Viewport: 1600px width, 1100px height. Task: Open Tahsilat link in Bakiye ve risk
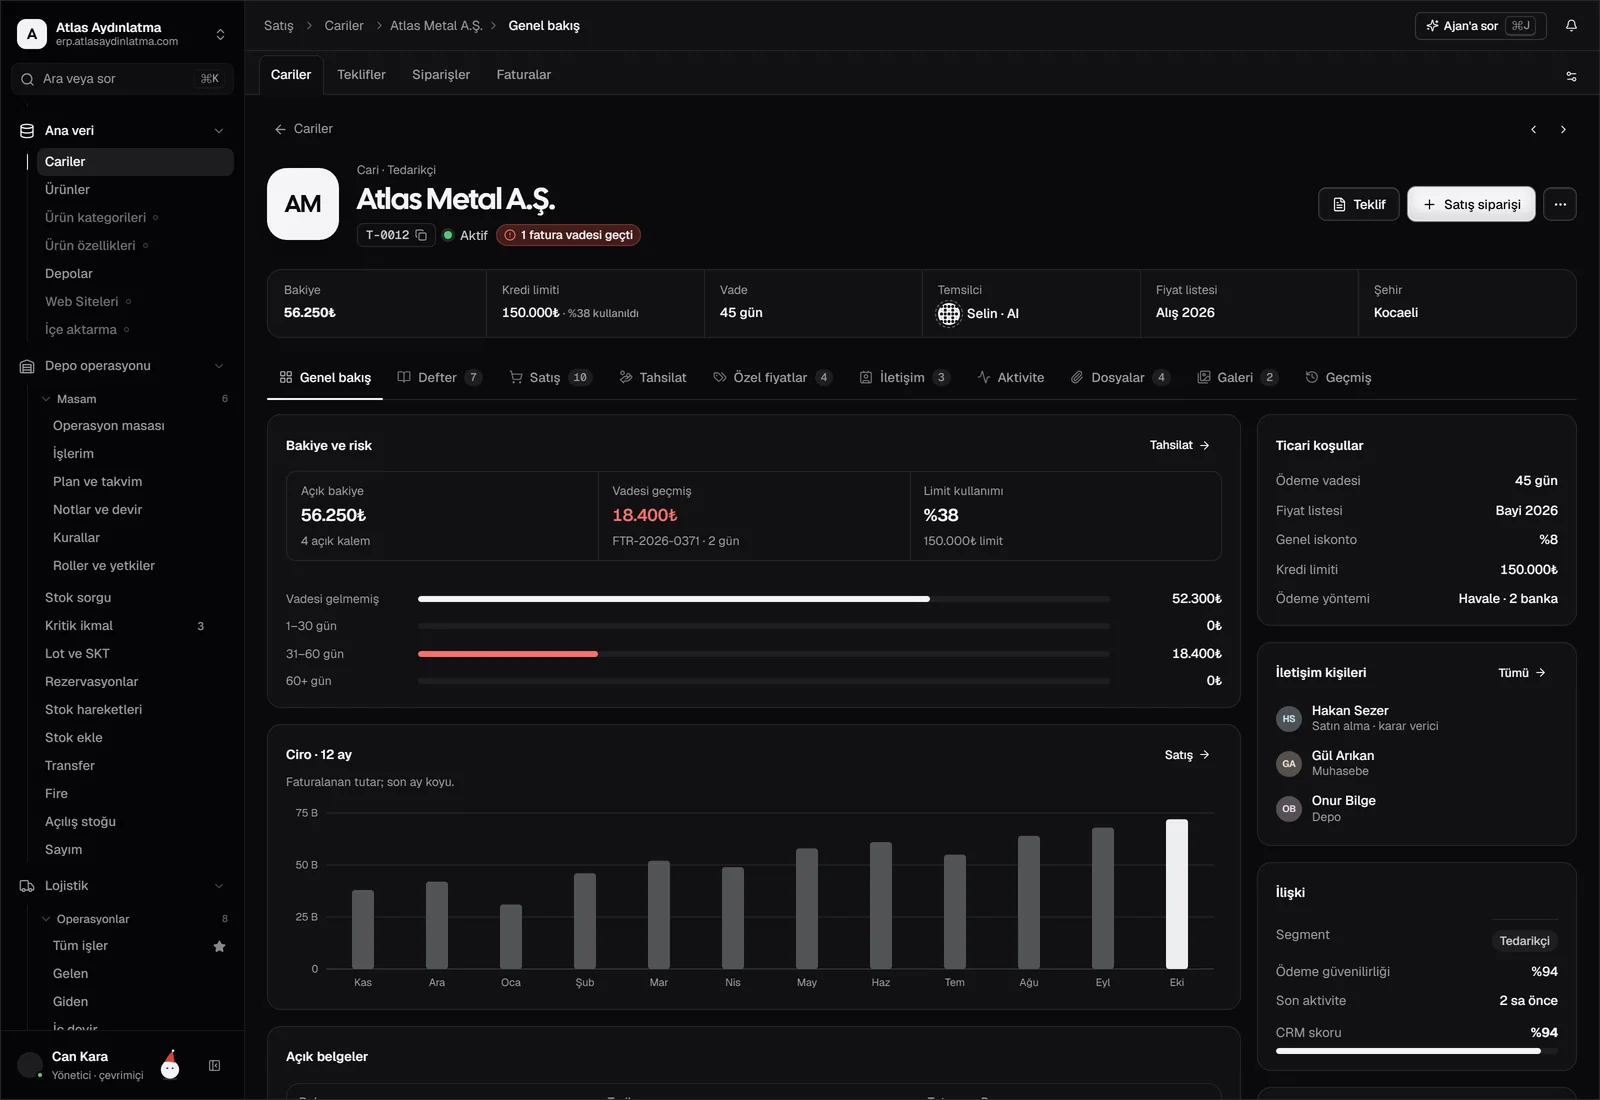coord(1180,446)
